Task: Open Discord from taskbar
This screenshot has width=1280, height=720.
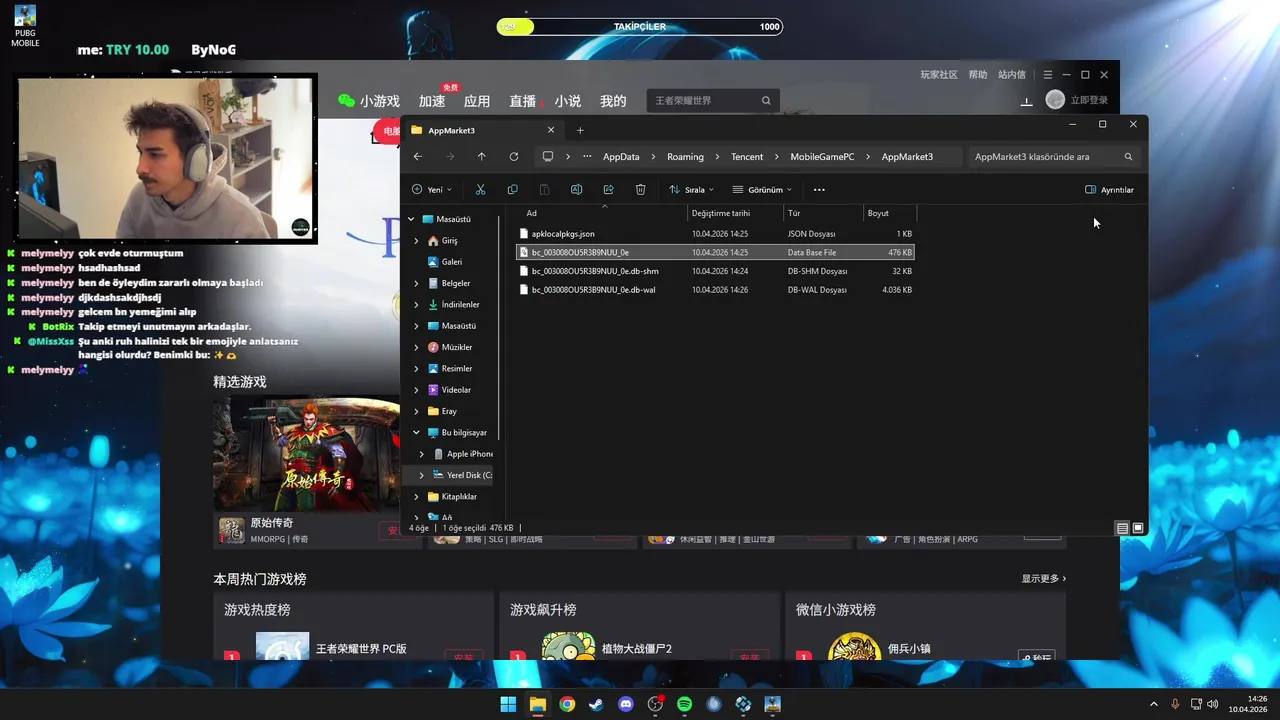Action: 626,704
